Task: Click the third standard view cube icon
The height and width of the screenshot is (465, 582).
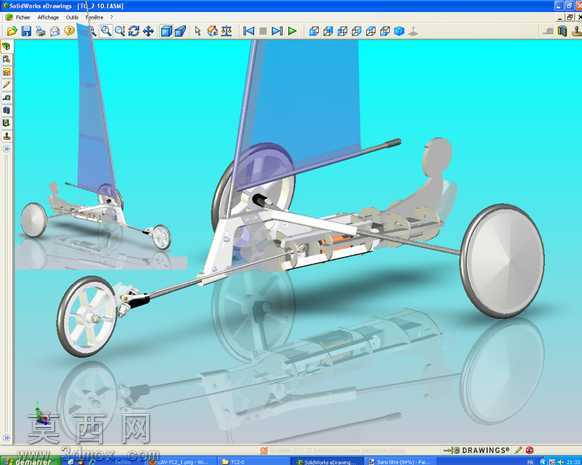Action: coord(342,31)
